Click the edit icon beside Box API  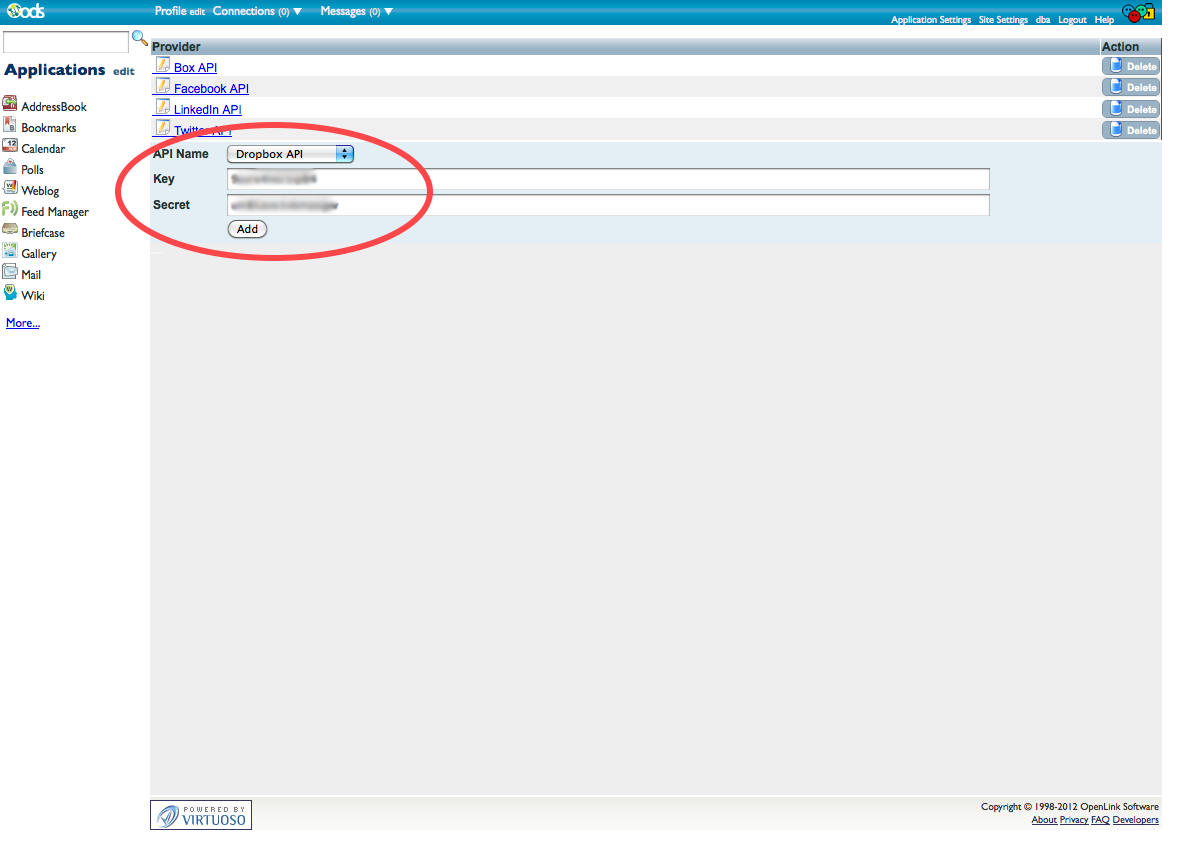(x=162, y=66)
